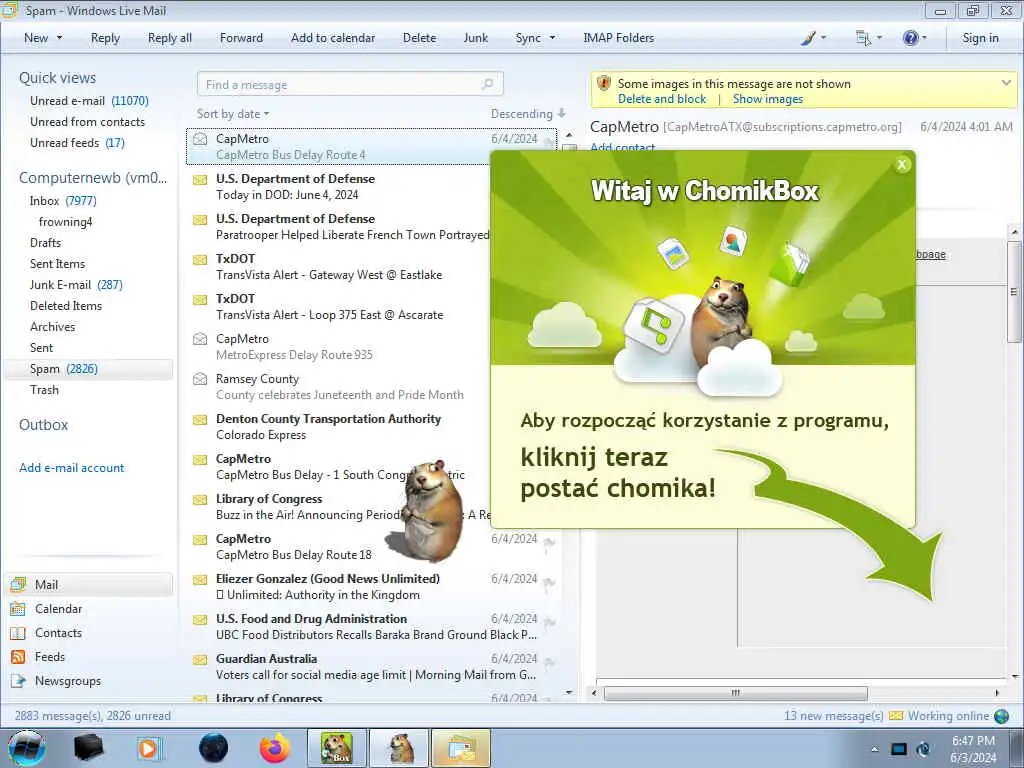1024x768 pixels.
Task: Open Unread from contacts view
Action: pyautogui.click(x=87, y=121)
